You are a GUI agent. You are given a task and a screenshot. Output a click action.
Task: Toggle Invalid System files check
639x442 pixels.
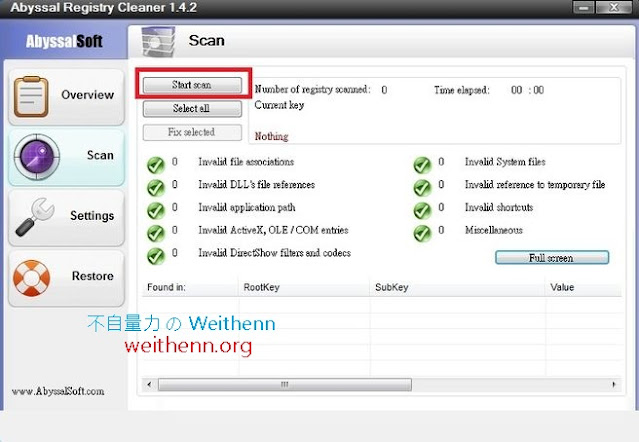(422, 165)
